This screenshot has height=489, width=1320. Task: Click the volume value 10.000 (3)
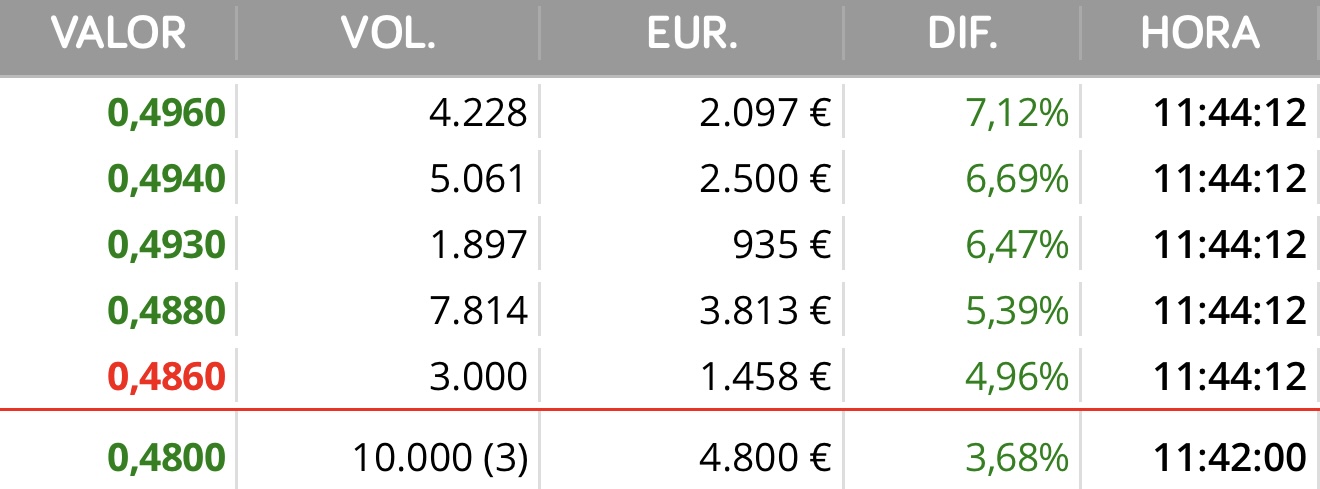coord(440,458)
